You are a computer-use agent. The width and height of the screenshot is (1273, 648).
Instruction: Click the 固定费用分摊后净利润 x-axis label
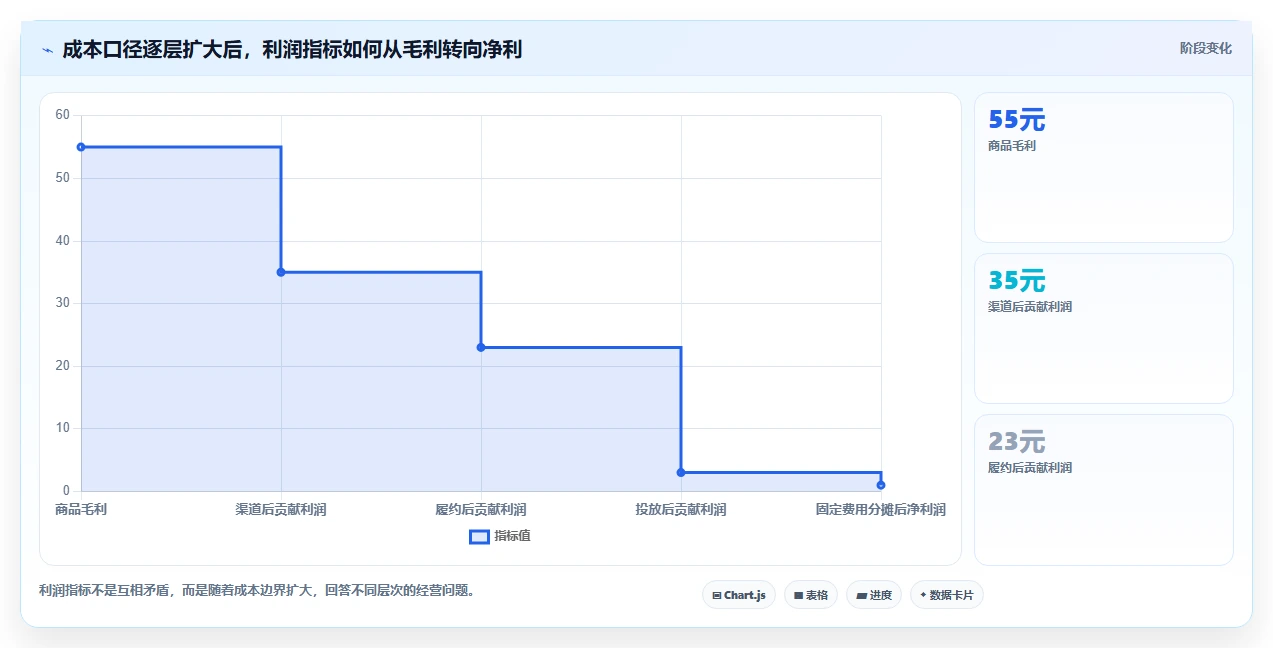(x=880, y=510)
